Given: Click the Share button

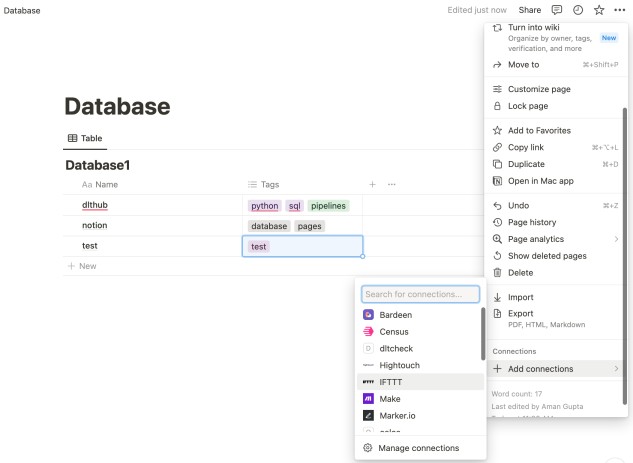Looking at the screenshot, I should [529, 10].
